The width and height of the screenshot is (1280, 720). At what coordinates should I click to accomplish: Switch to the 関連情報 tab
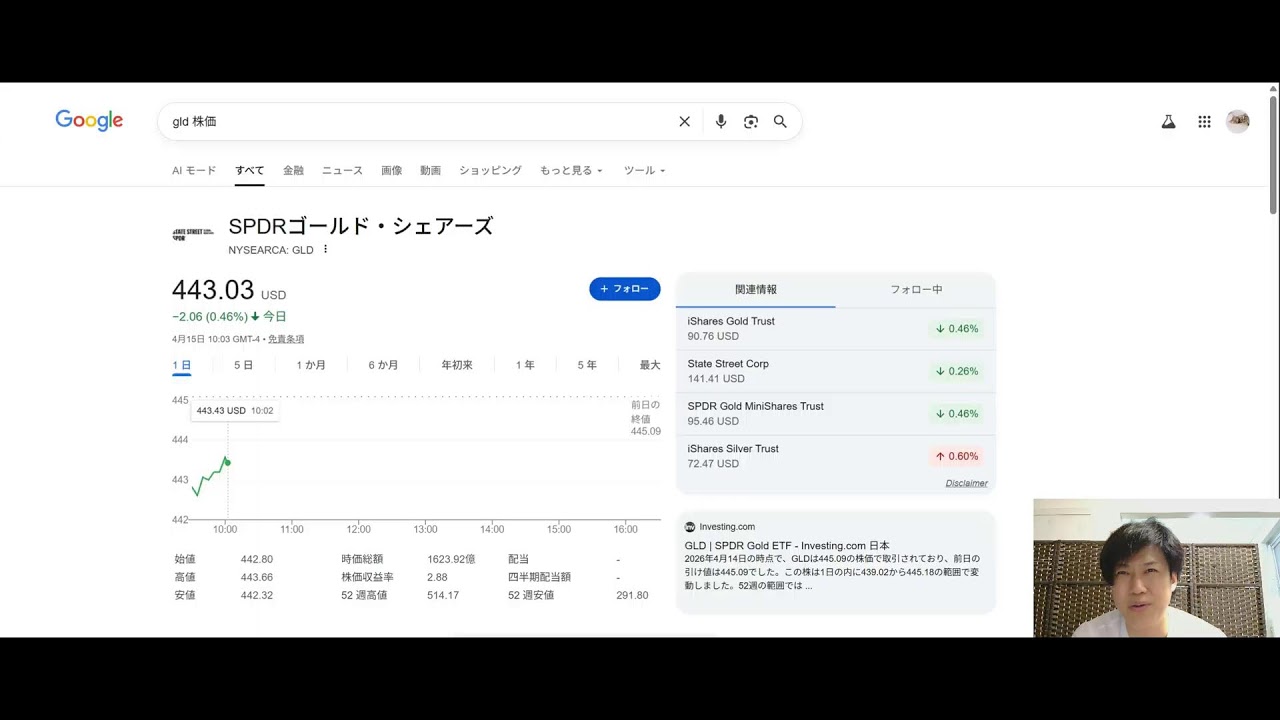coord(756,289)
